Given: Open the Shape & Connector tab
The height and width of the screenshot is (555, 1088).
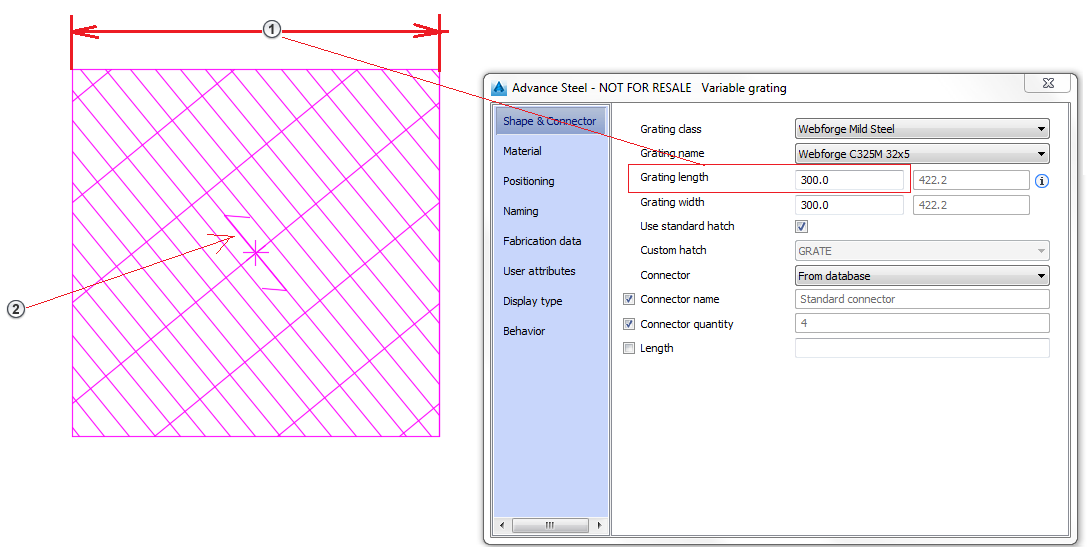Looking at the screenshot, I should 550,121.
